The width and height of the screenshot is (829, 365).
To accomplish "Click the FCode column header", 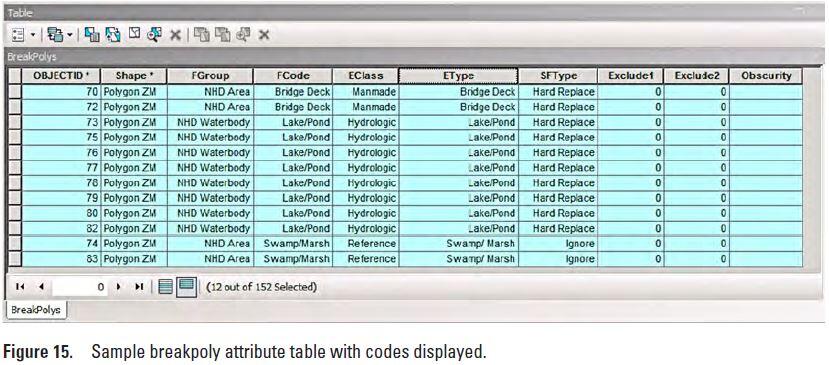I will pyautogui.click(x=293, y=76).
